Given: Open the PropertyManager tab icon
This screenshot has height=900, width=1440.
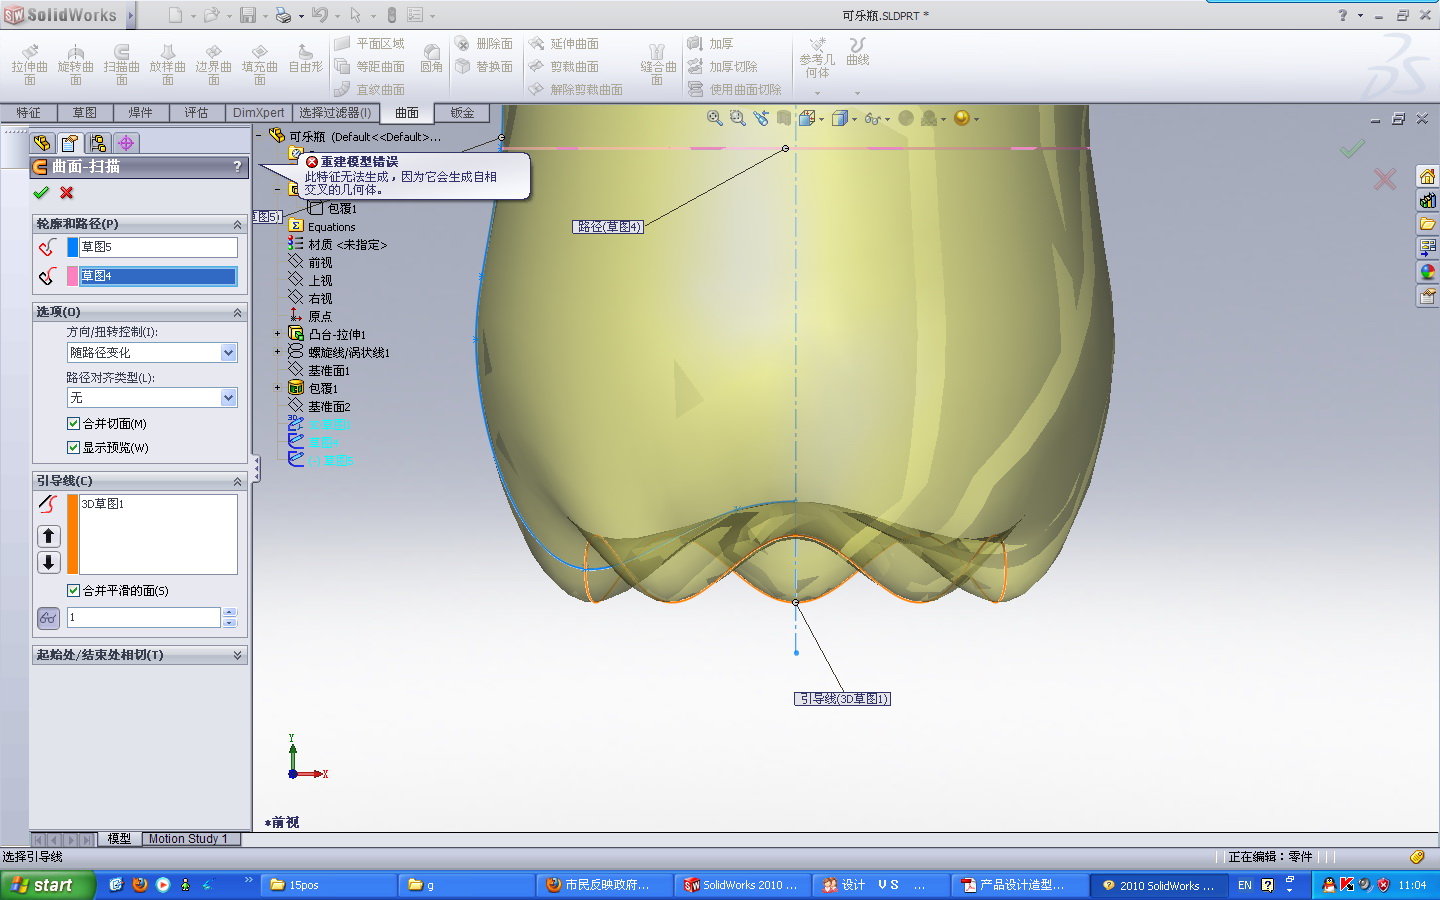Looking at the screenshot, I should click(69, 143).
